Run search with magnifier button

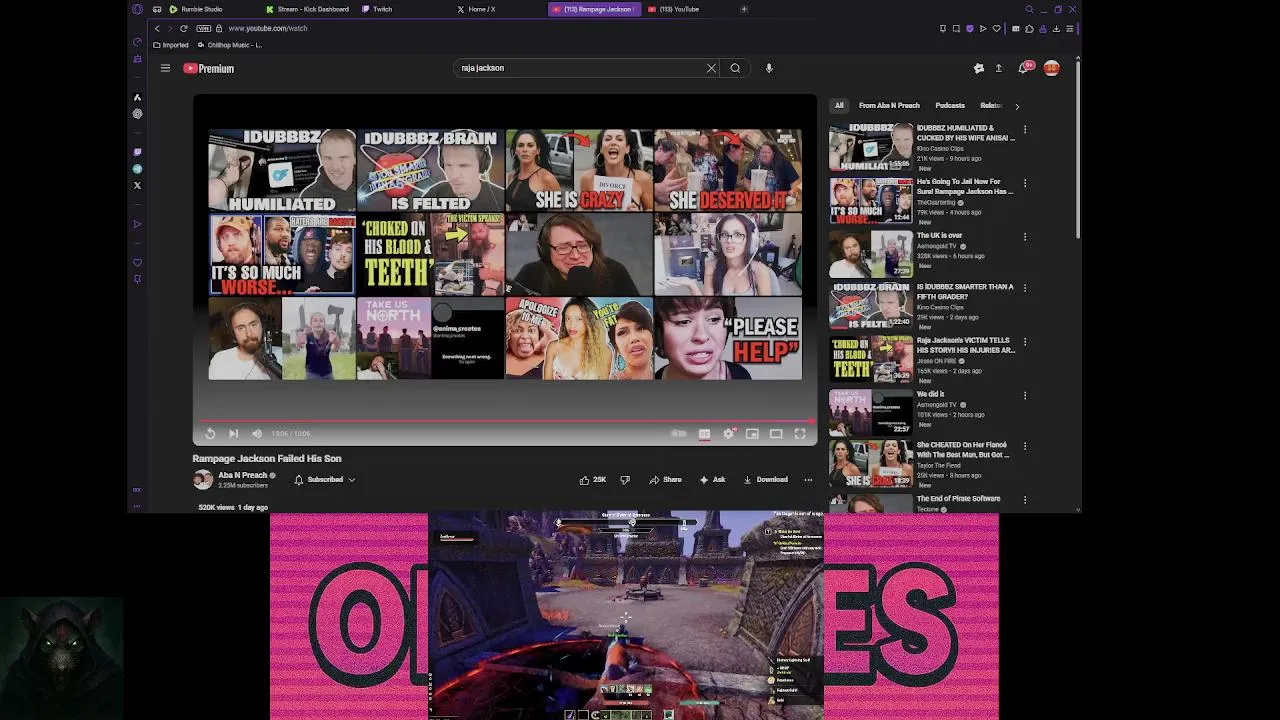(x=735, y=68)
